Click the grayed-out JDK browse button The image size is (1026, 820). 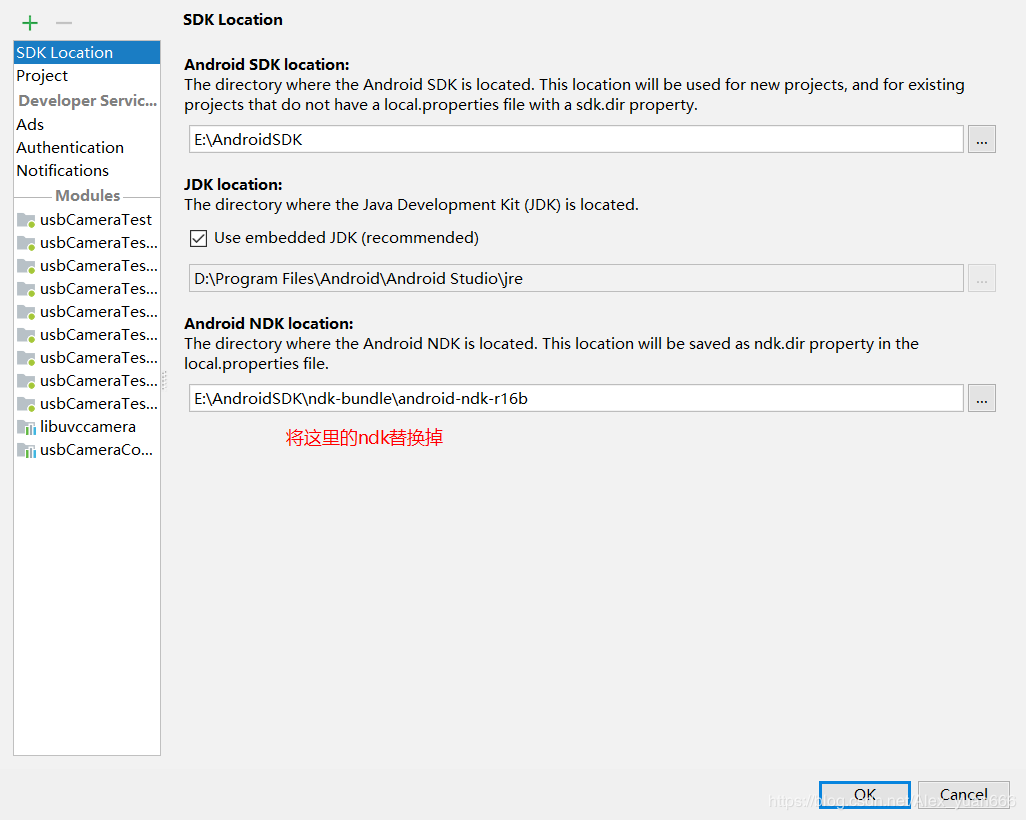click(981, 278)
